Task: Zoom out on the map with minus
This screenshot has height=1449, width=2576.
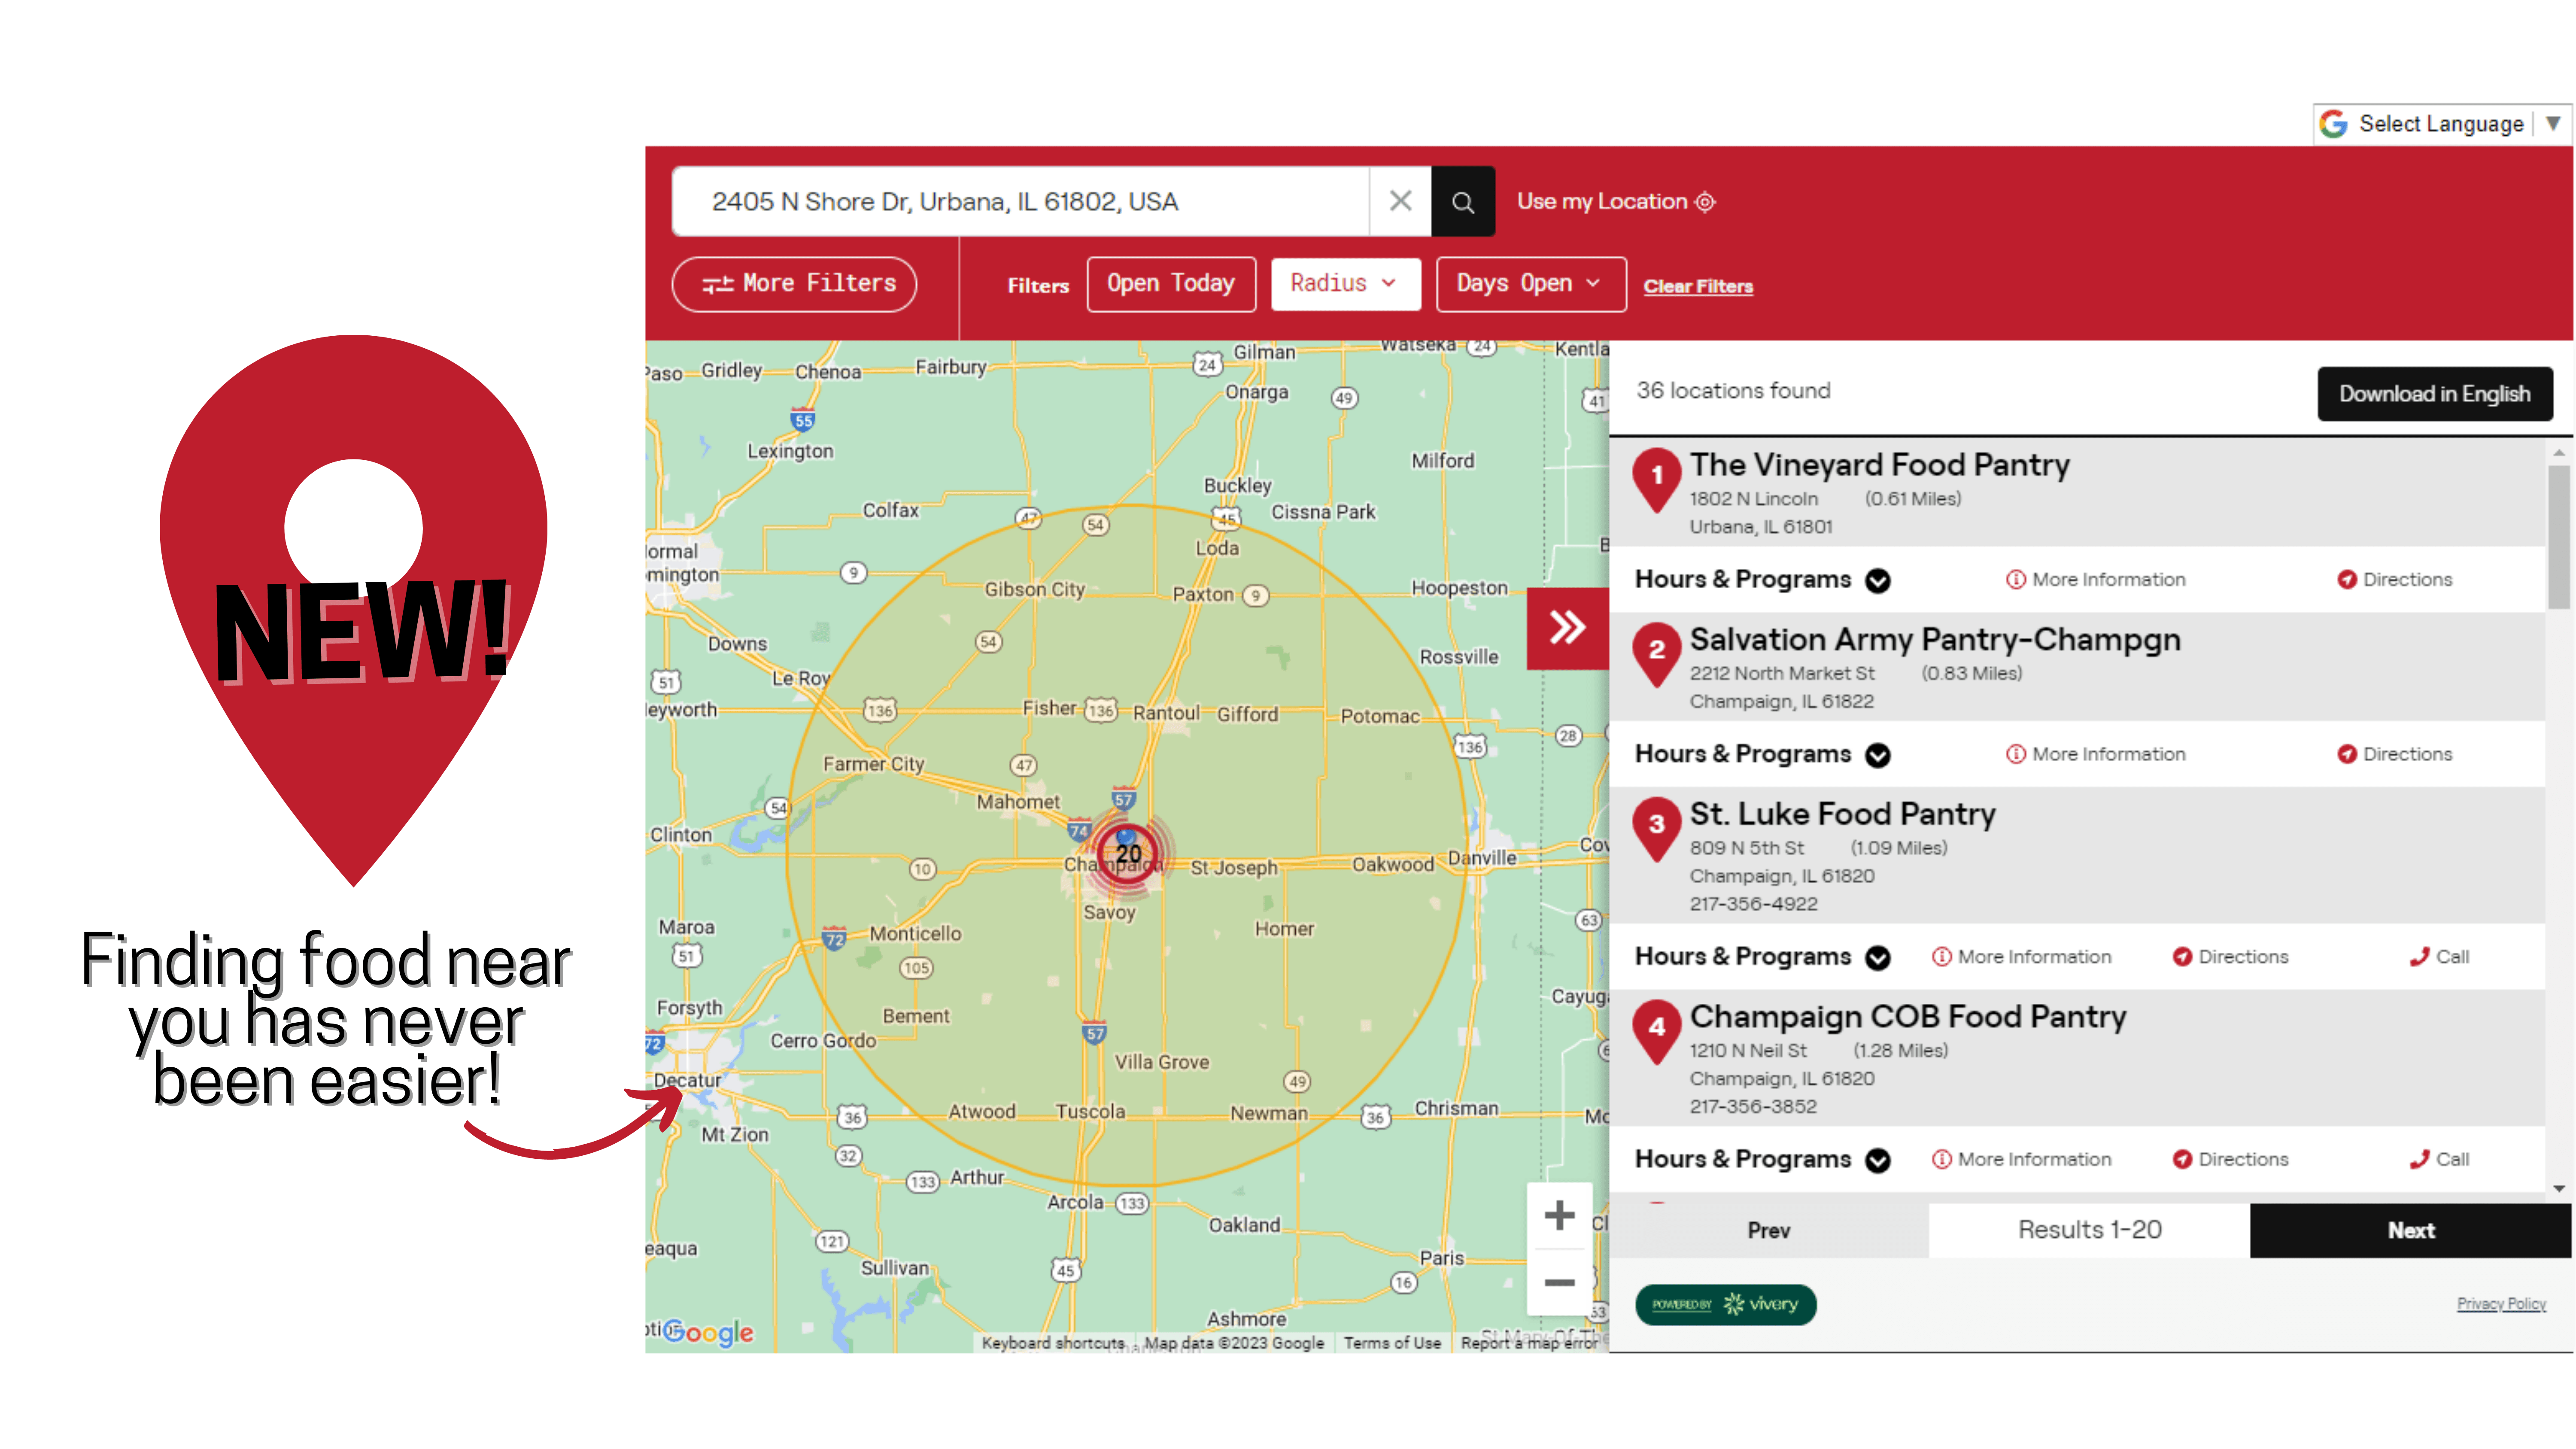Action: (1559, 1282)
